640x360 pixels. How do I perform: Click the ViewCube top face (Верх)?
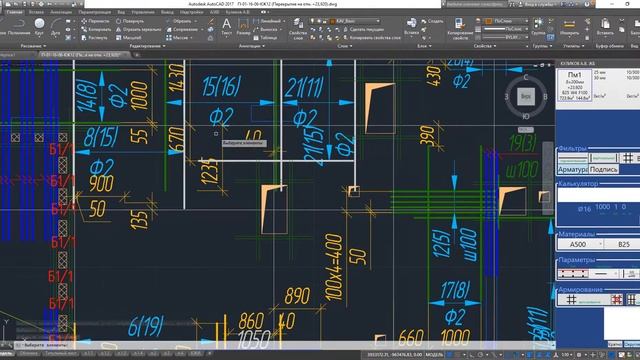[x=526, y=97]
